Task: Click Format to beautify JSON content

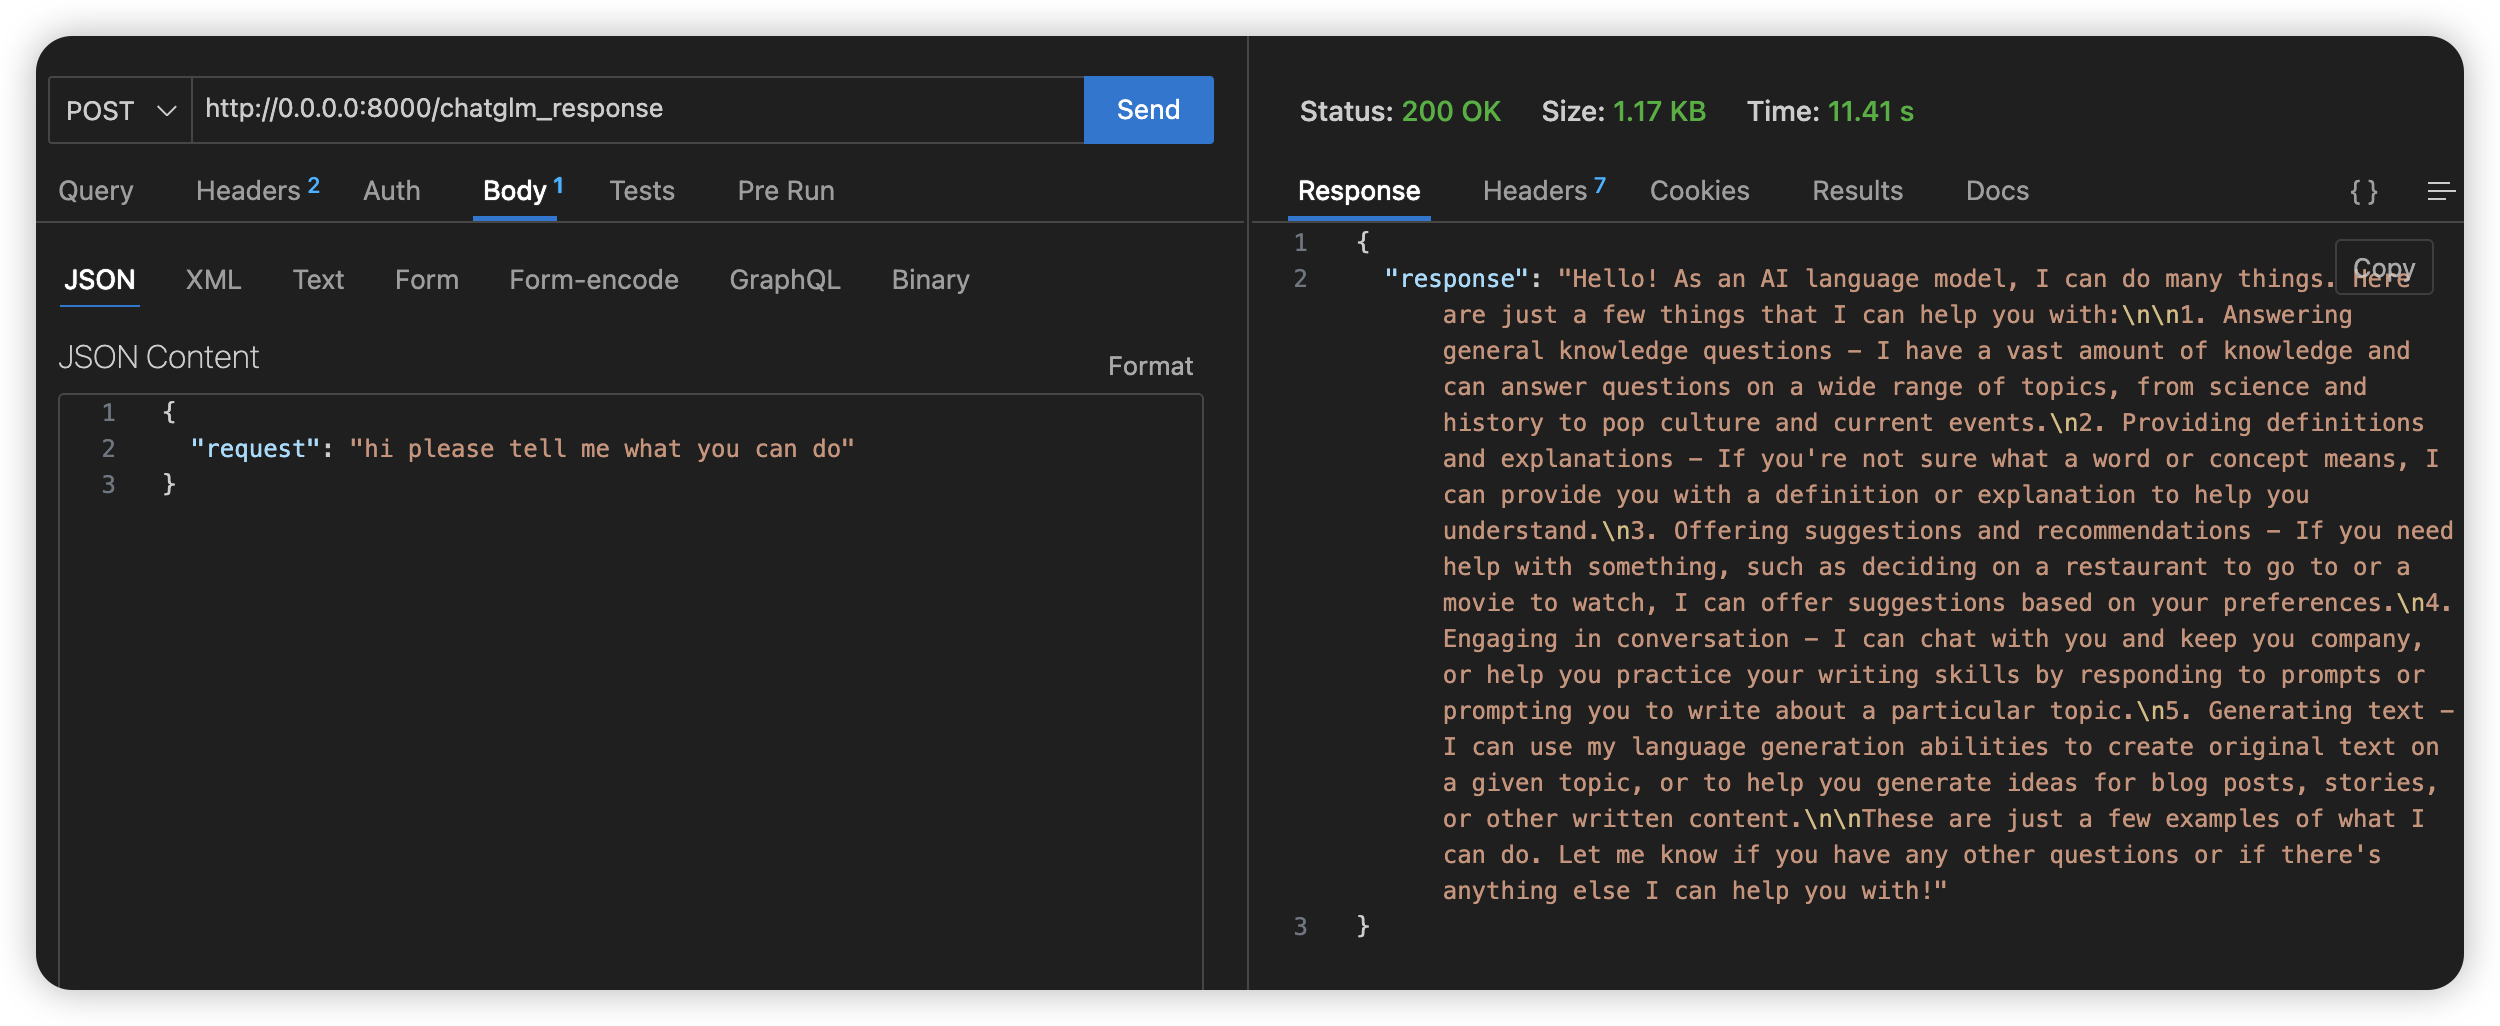Action: [1150, 366]
